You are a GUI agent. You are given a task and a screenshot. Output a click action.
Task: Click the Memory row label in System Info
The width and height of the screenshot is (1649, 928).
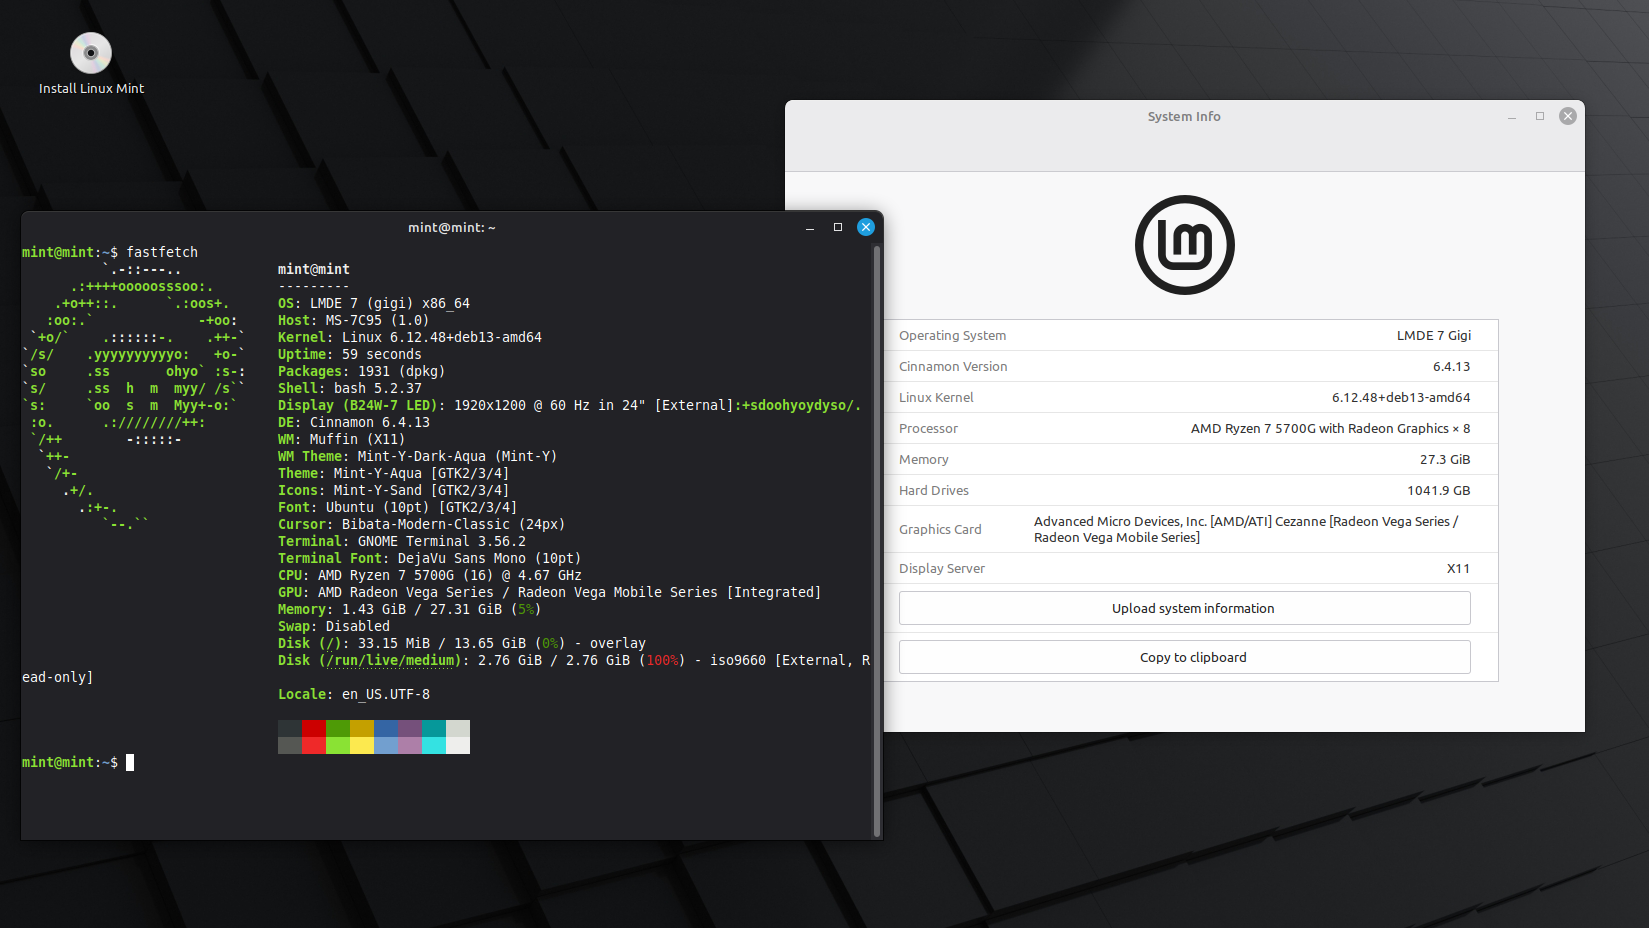[x=924, y=459]
